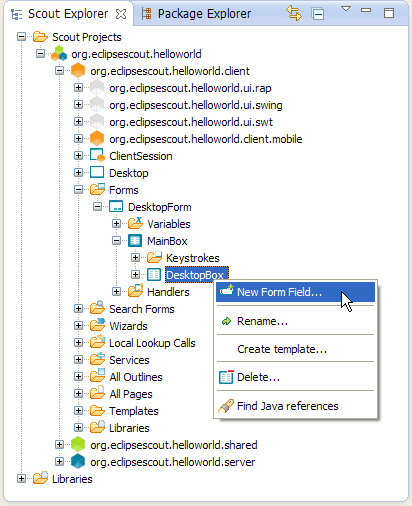
Task: Switch to the Package Explorer tab
Action: (x=196, y=14)
